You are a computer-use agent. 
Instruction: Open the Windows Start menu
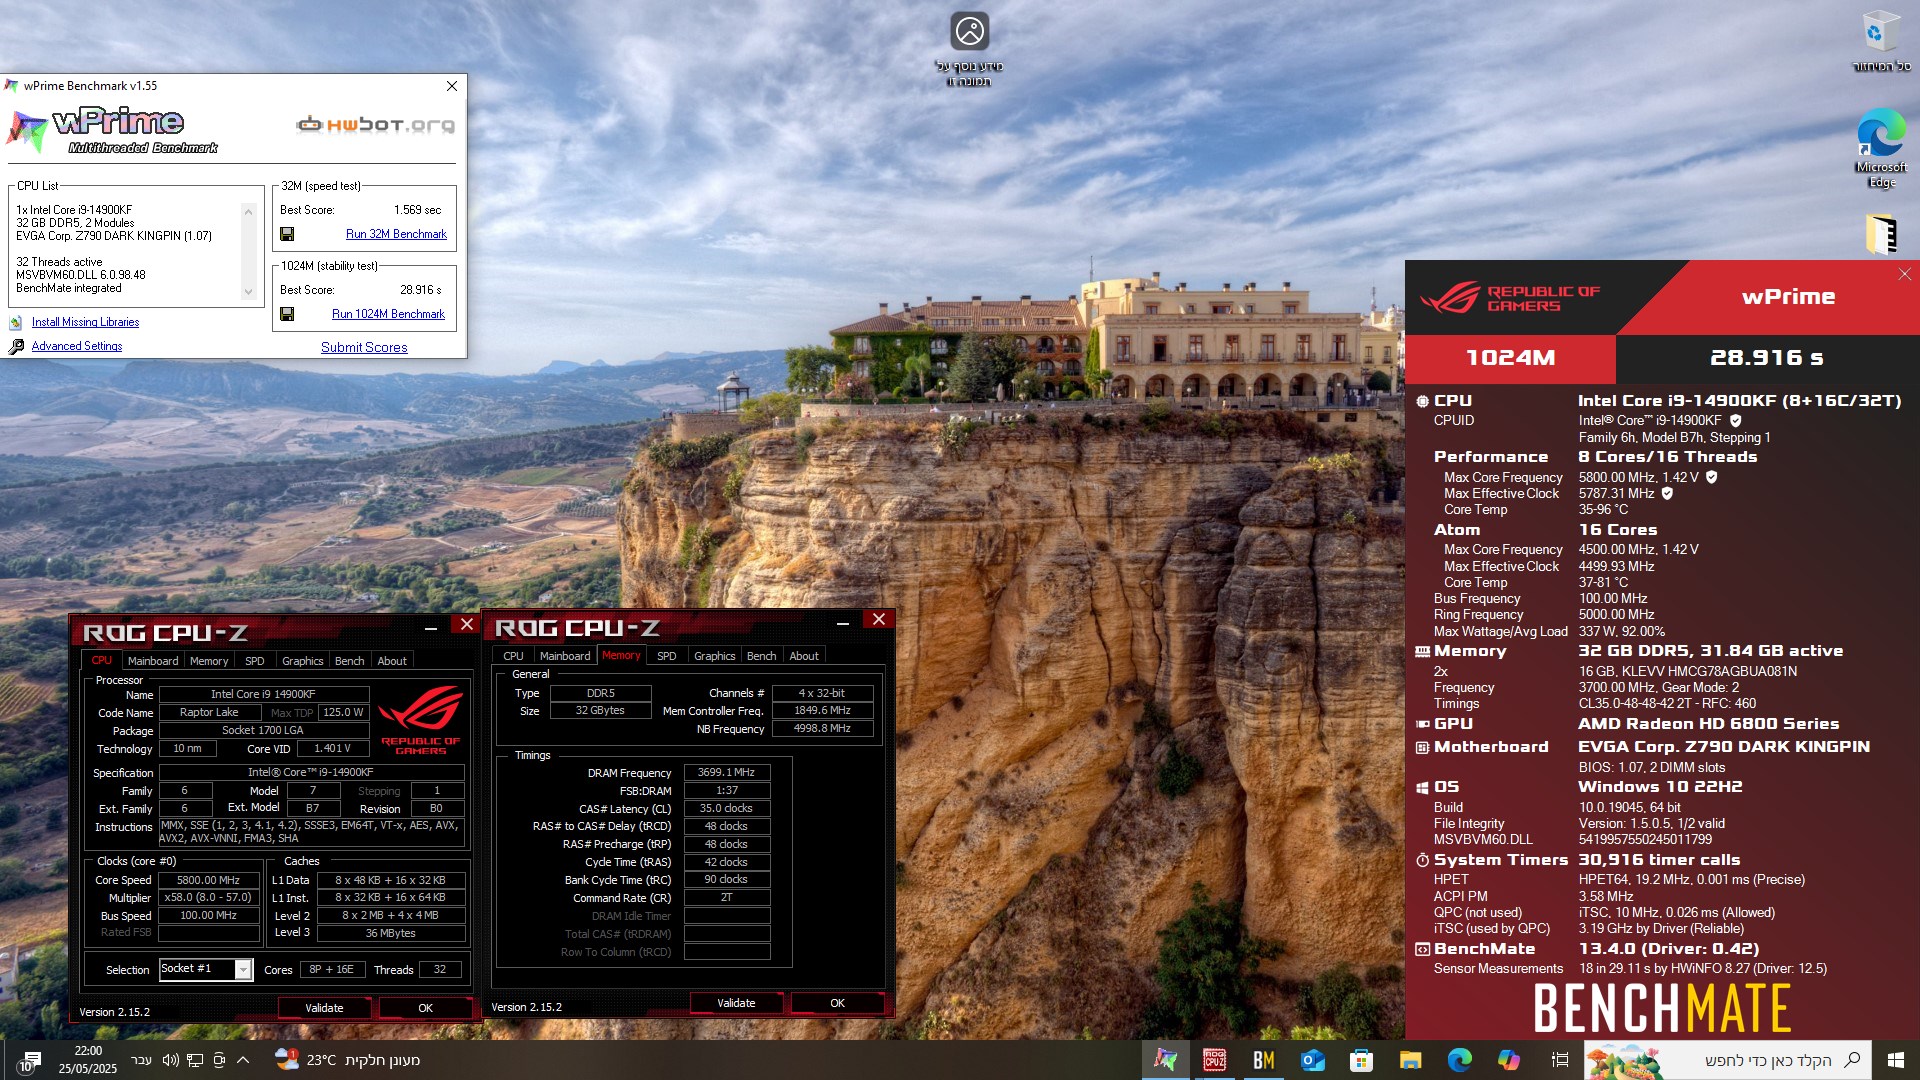(x=1895, y=1060)
